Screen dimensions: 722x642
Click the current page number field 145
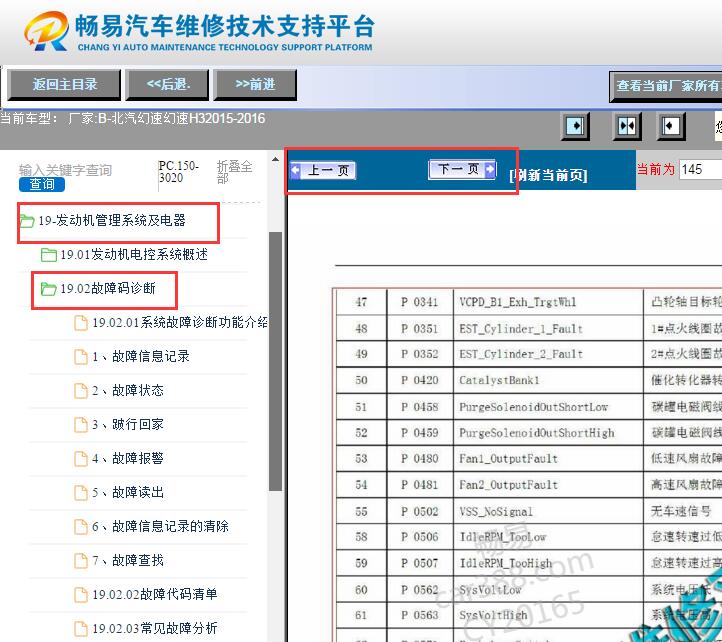pyautogui.click(x=701, y=169)
